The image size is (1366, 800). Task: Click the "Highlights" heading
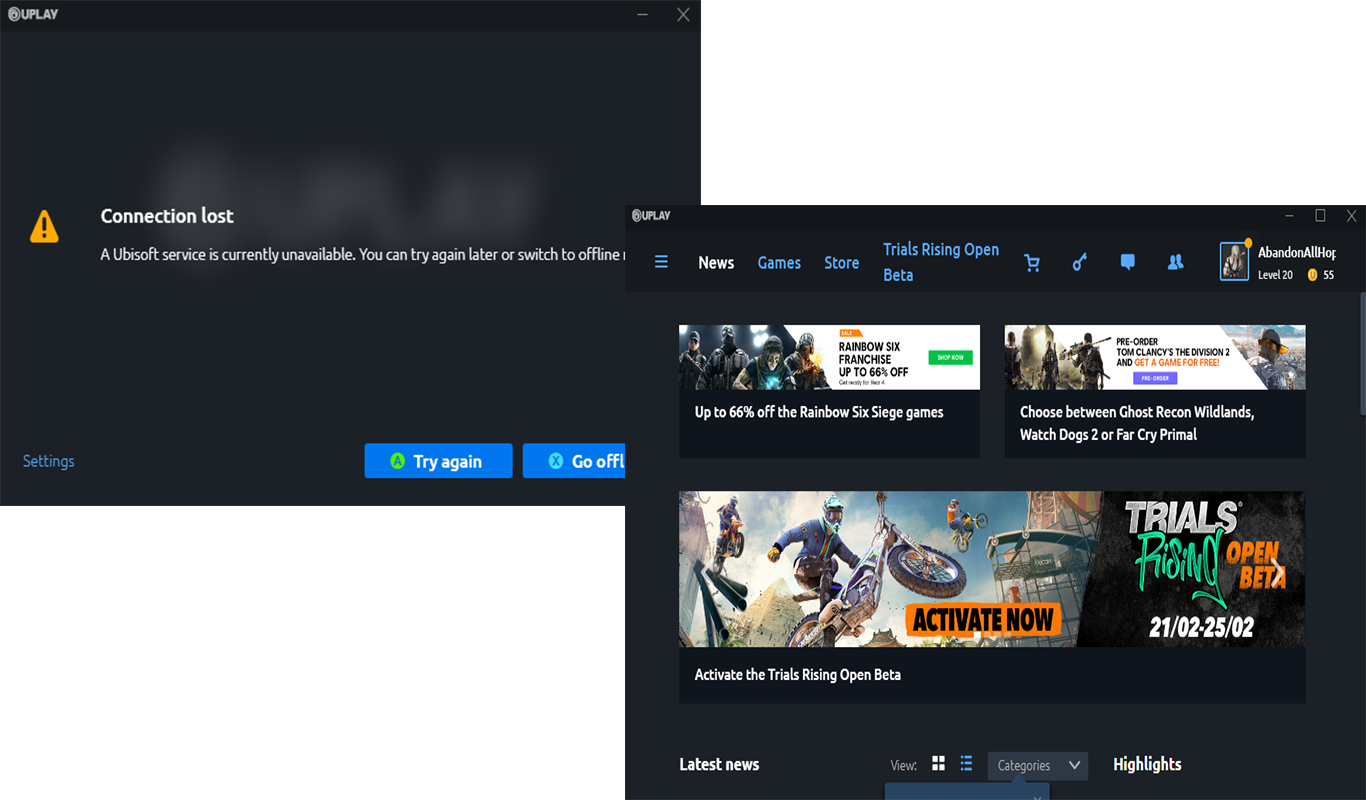(1147, 764)
